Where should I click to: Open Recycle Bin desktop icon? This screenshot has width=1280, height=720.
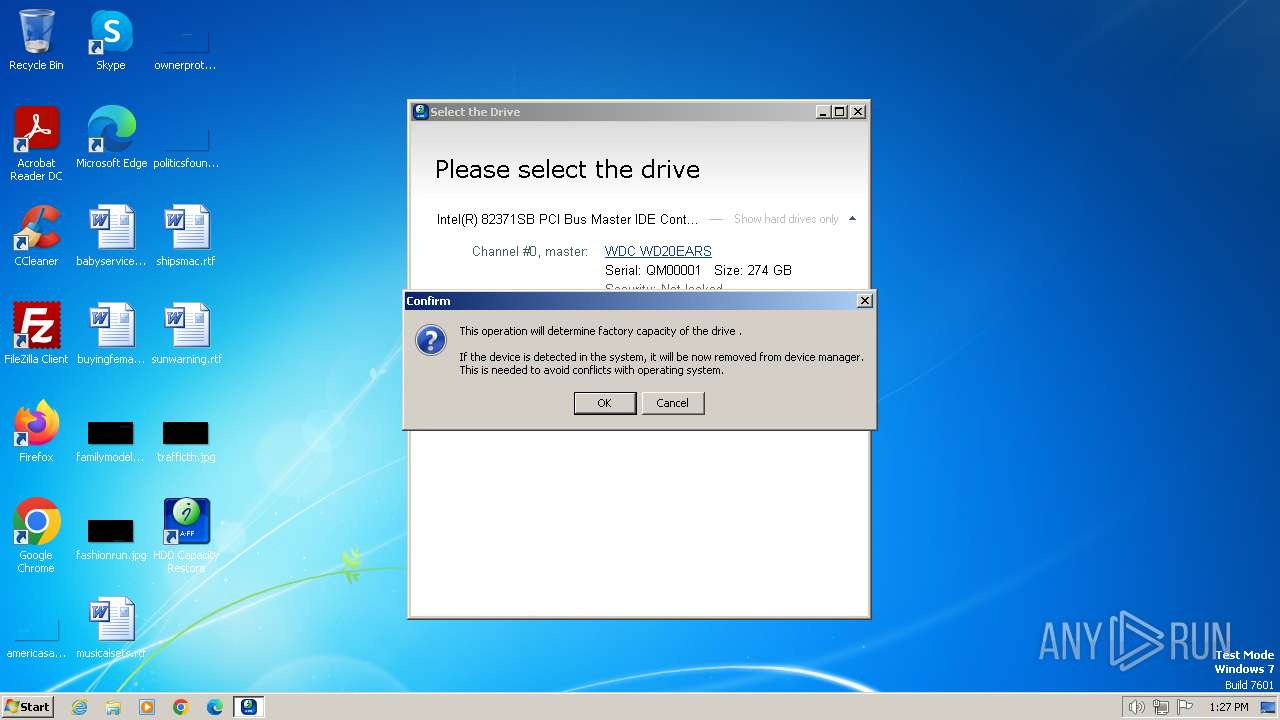point(36,40)
